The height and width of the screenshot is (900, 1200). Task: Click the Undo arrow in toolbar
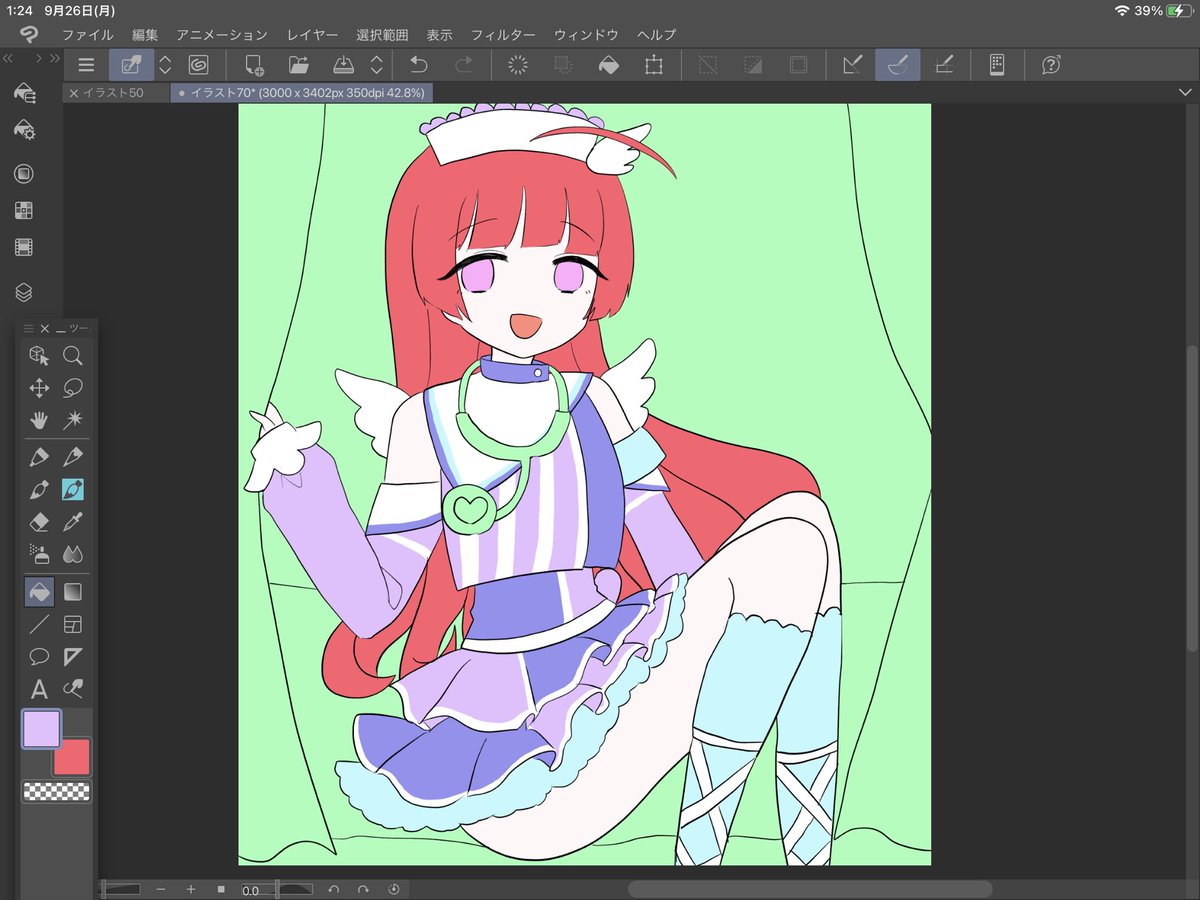[418, 65]
